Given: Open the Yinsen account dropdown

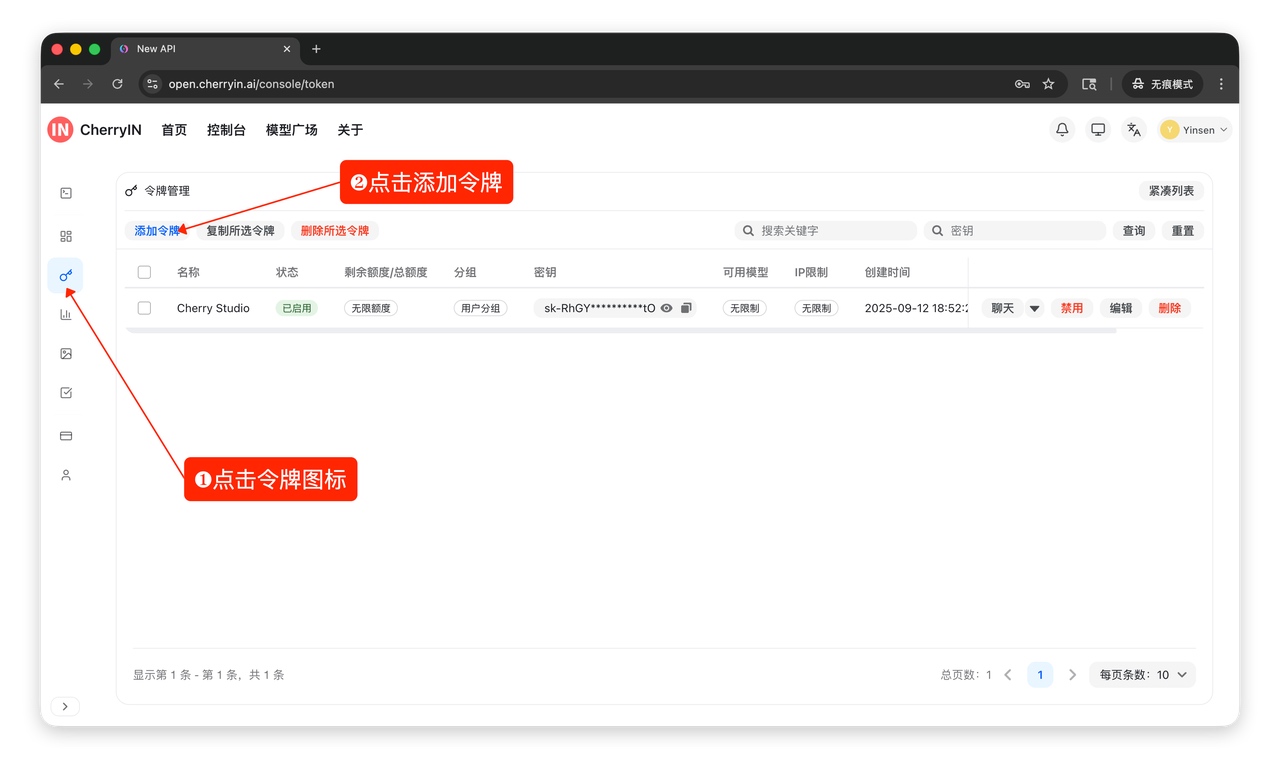Looking at the screenshot, I should pyautogui.click(x=1195, y=130).
